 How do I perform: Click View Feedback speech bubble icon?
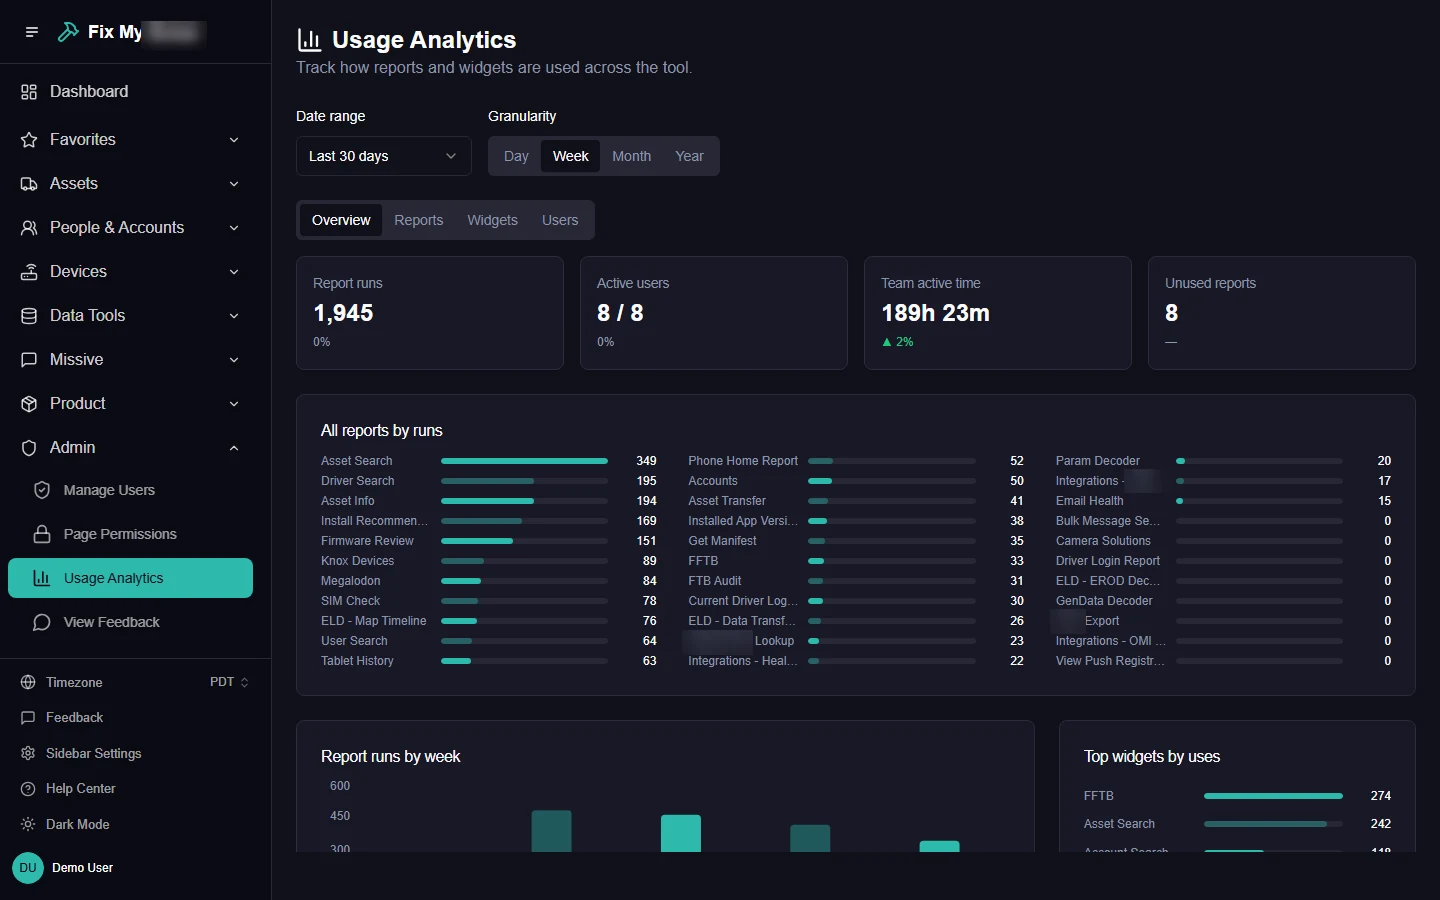42,622
